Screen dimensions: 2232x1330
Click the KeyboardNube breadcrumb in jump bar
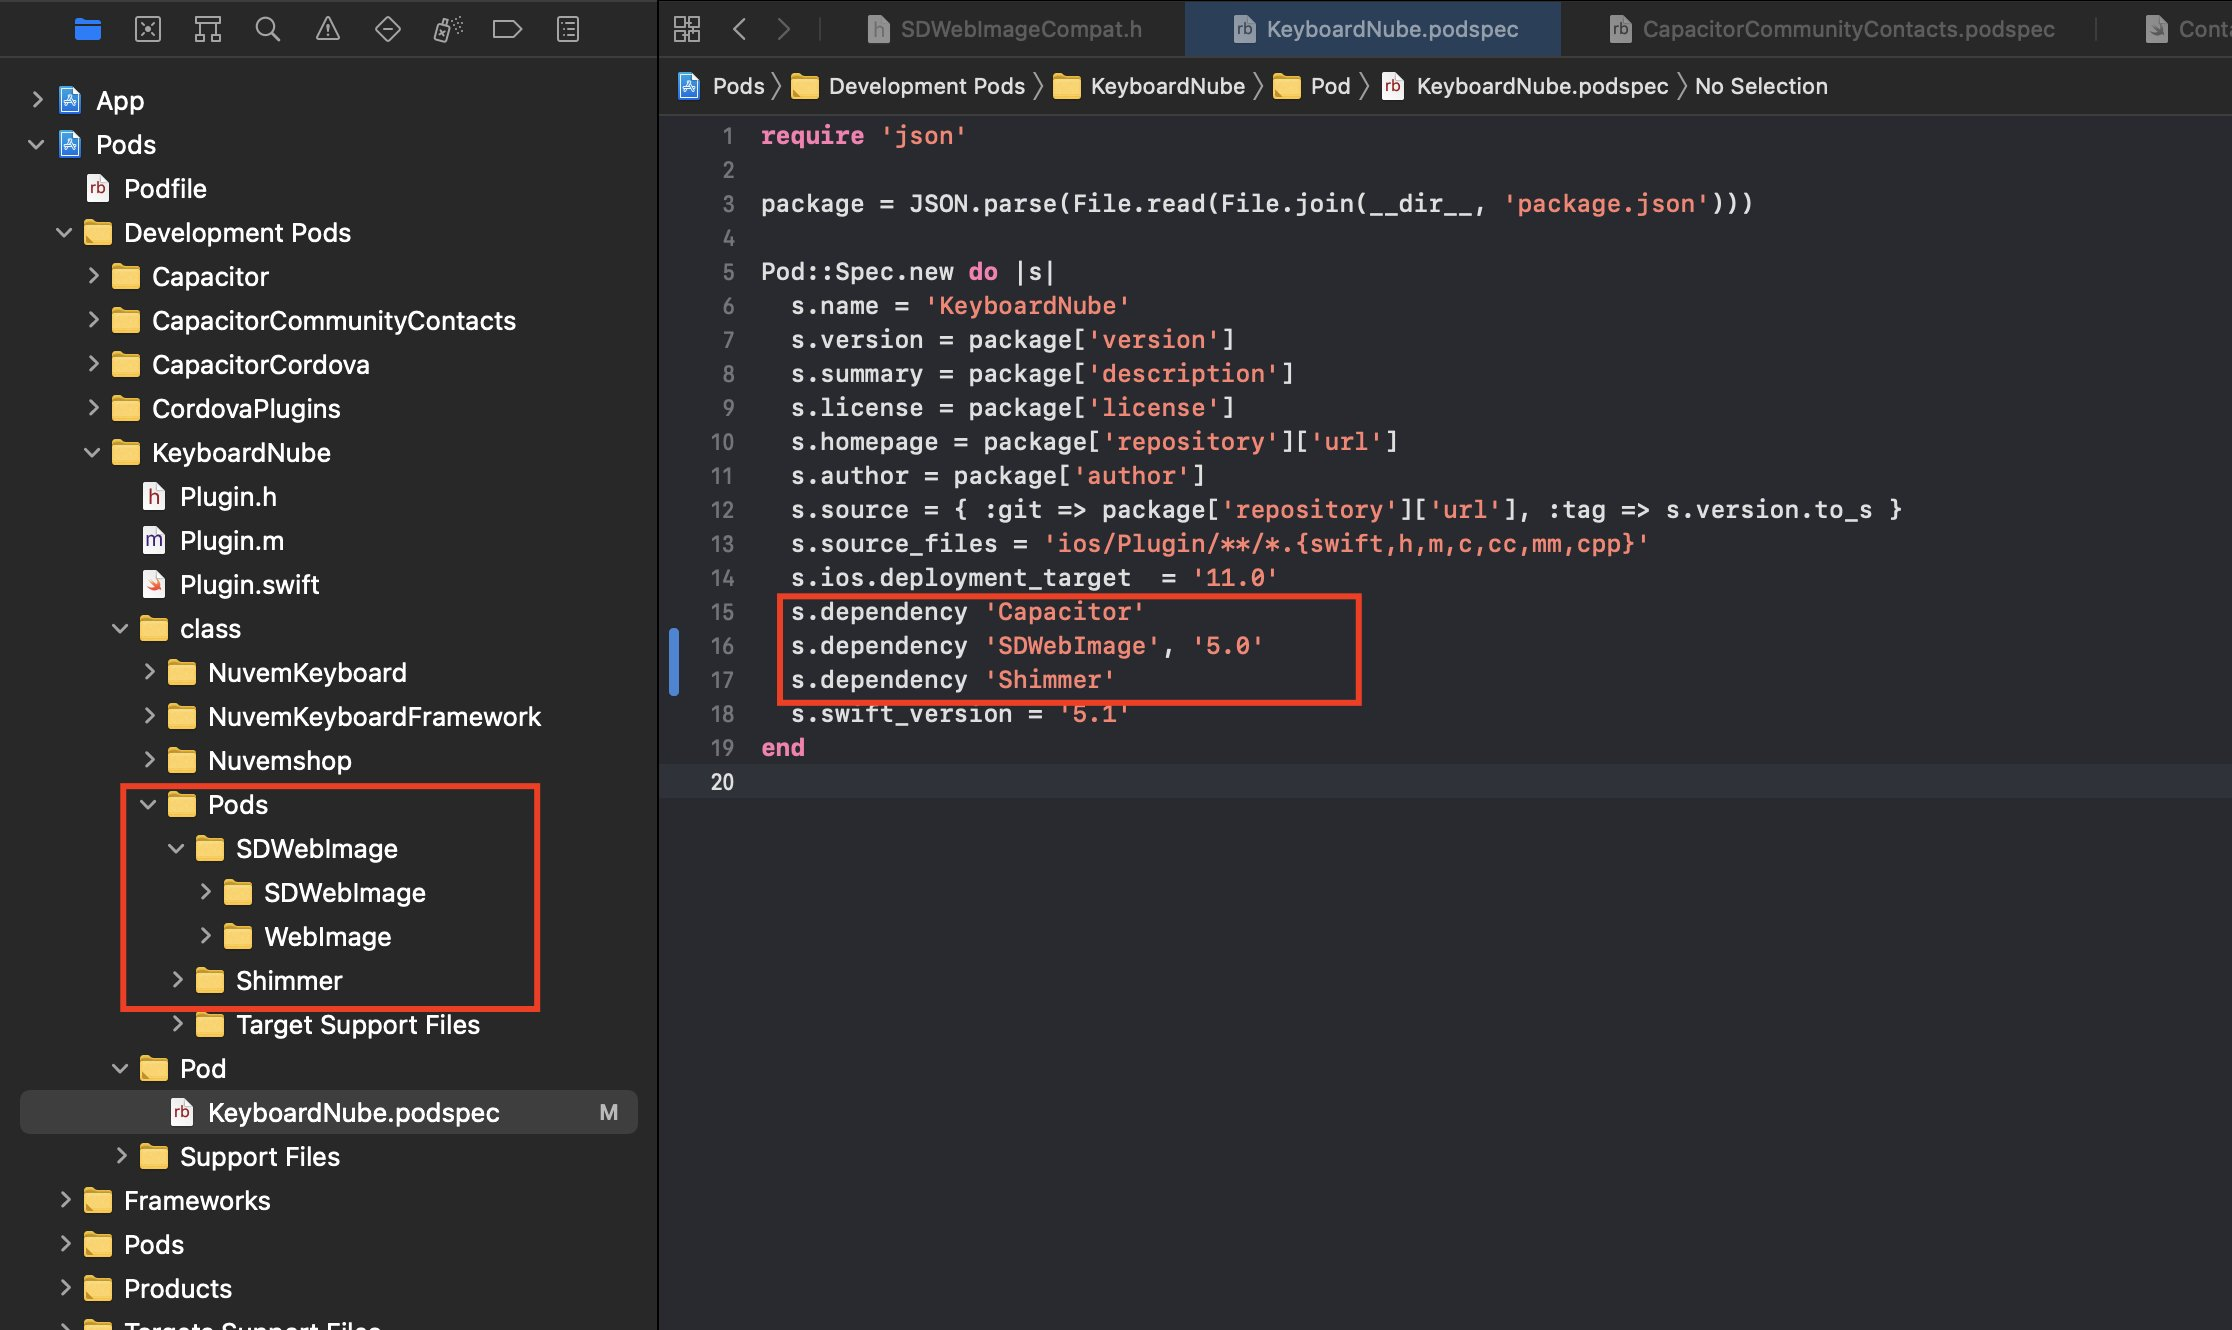click(x=1150, y=86)
